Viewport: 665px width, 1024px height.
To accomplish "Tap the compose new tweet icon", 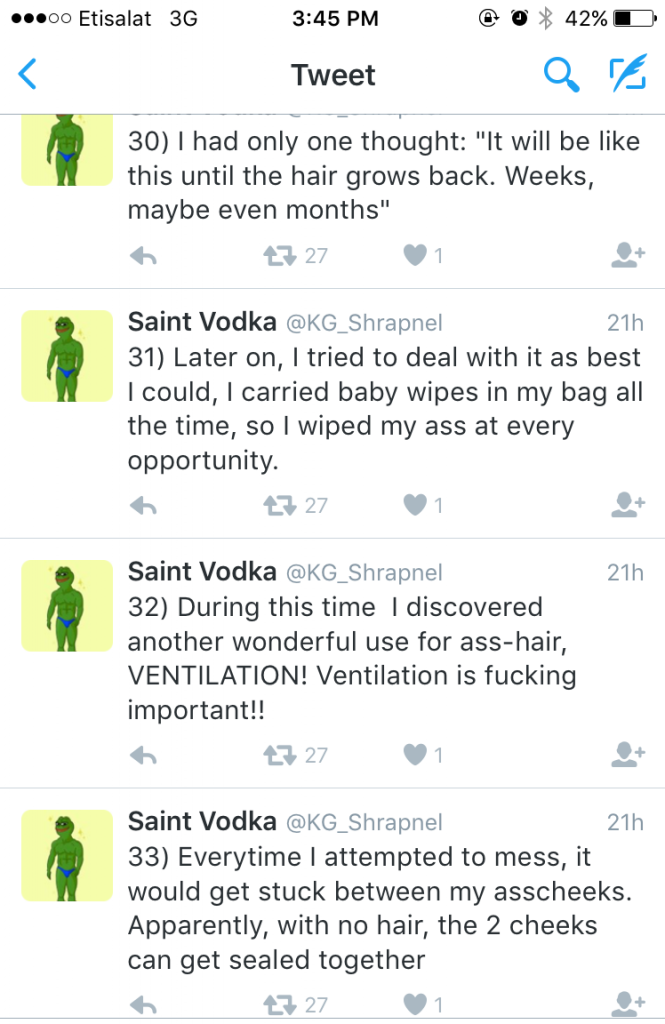I will click(628, 74).
